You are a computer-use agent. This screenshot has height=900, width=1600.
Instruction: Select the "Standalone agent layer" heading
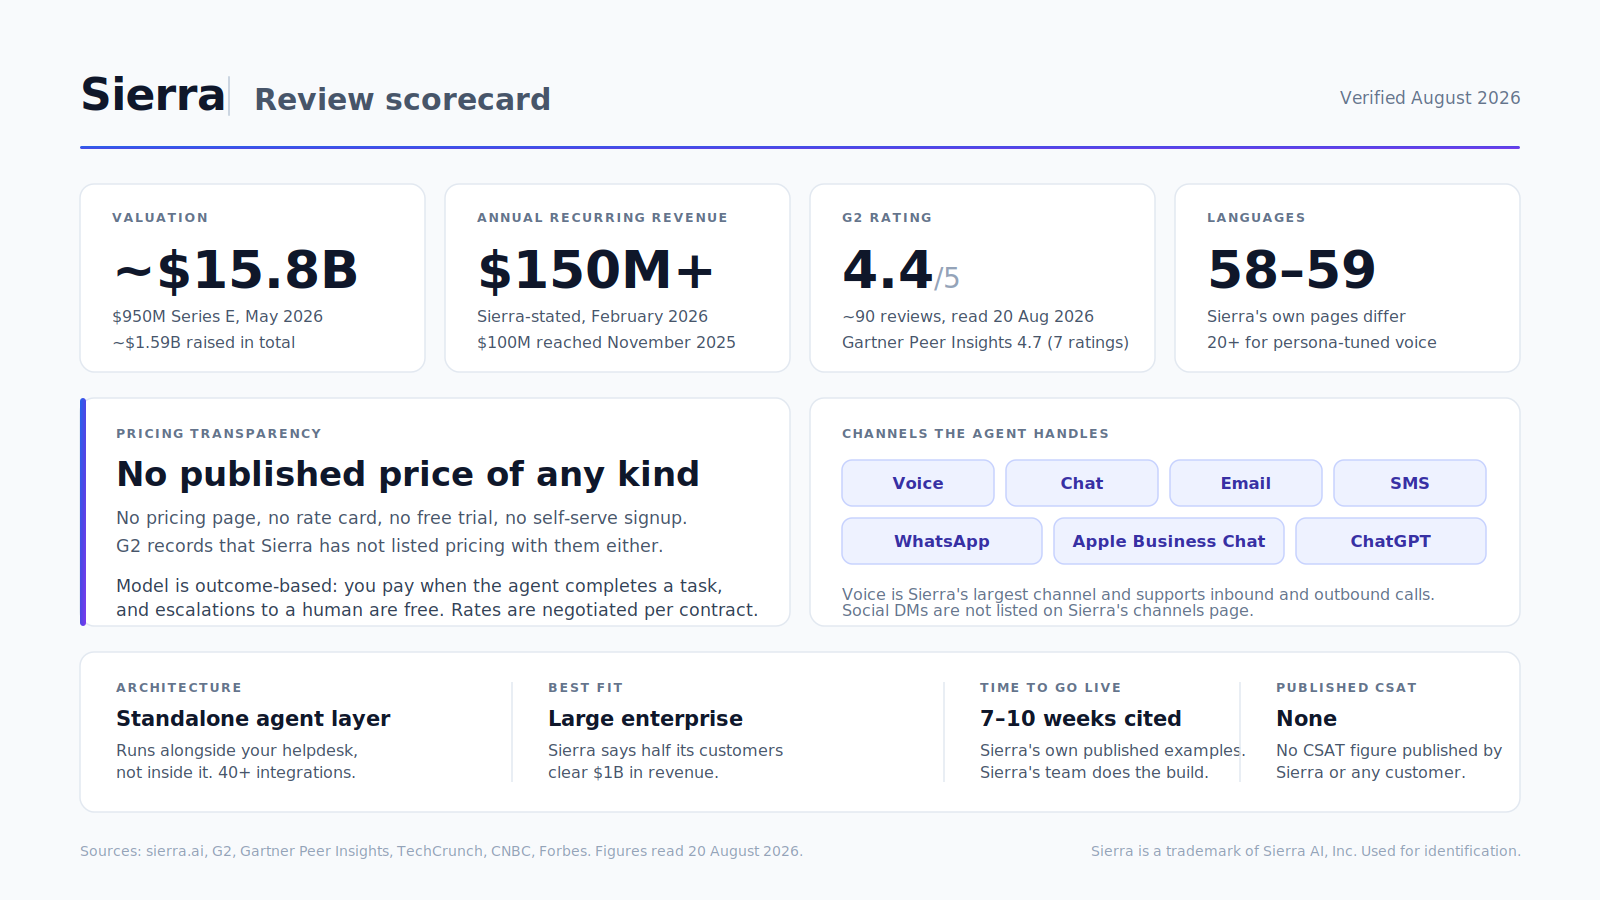pyautogui.click(x=253, y=719)
